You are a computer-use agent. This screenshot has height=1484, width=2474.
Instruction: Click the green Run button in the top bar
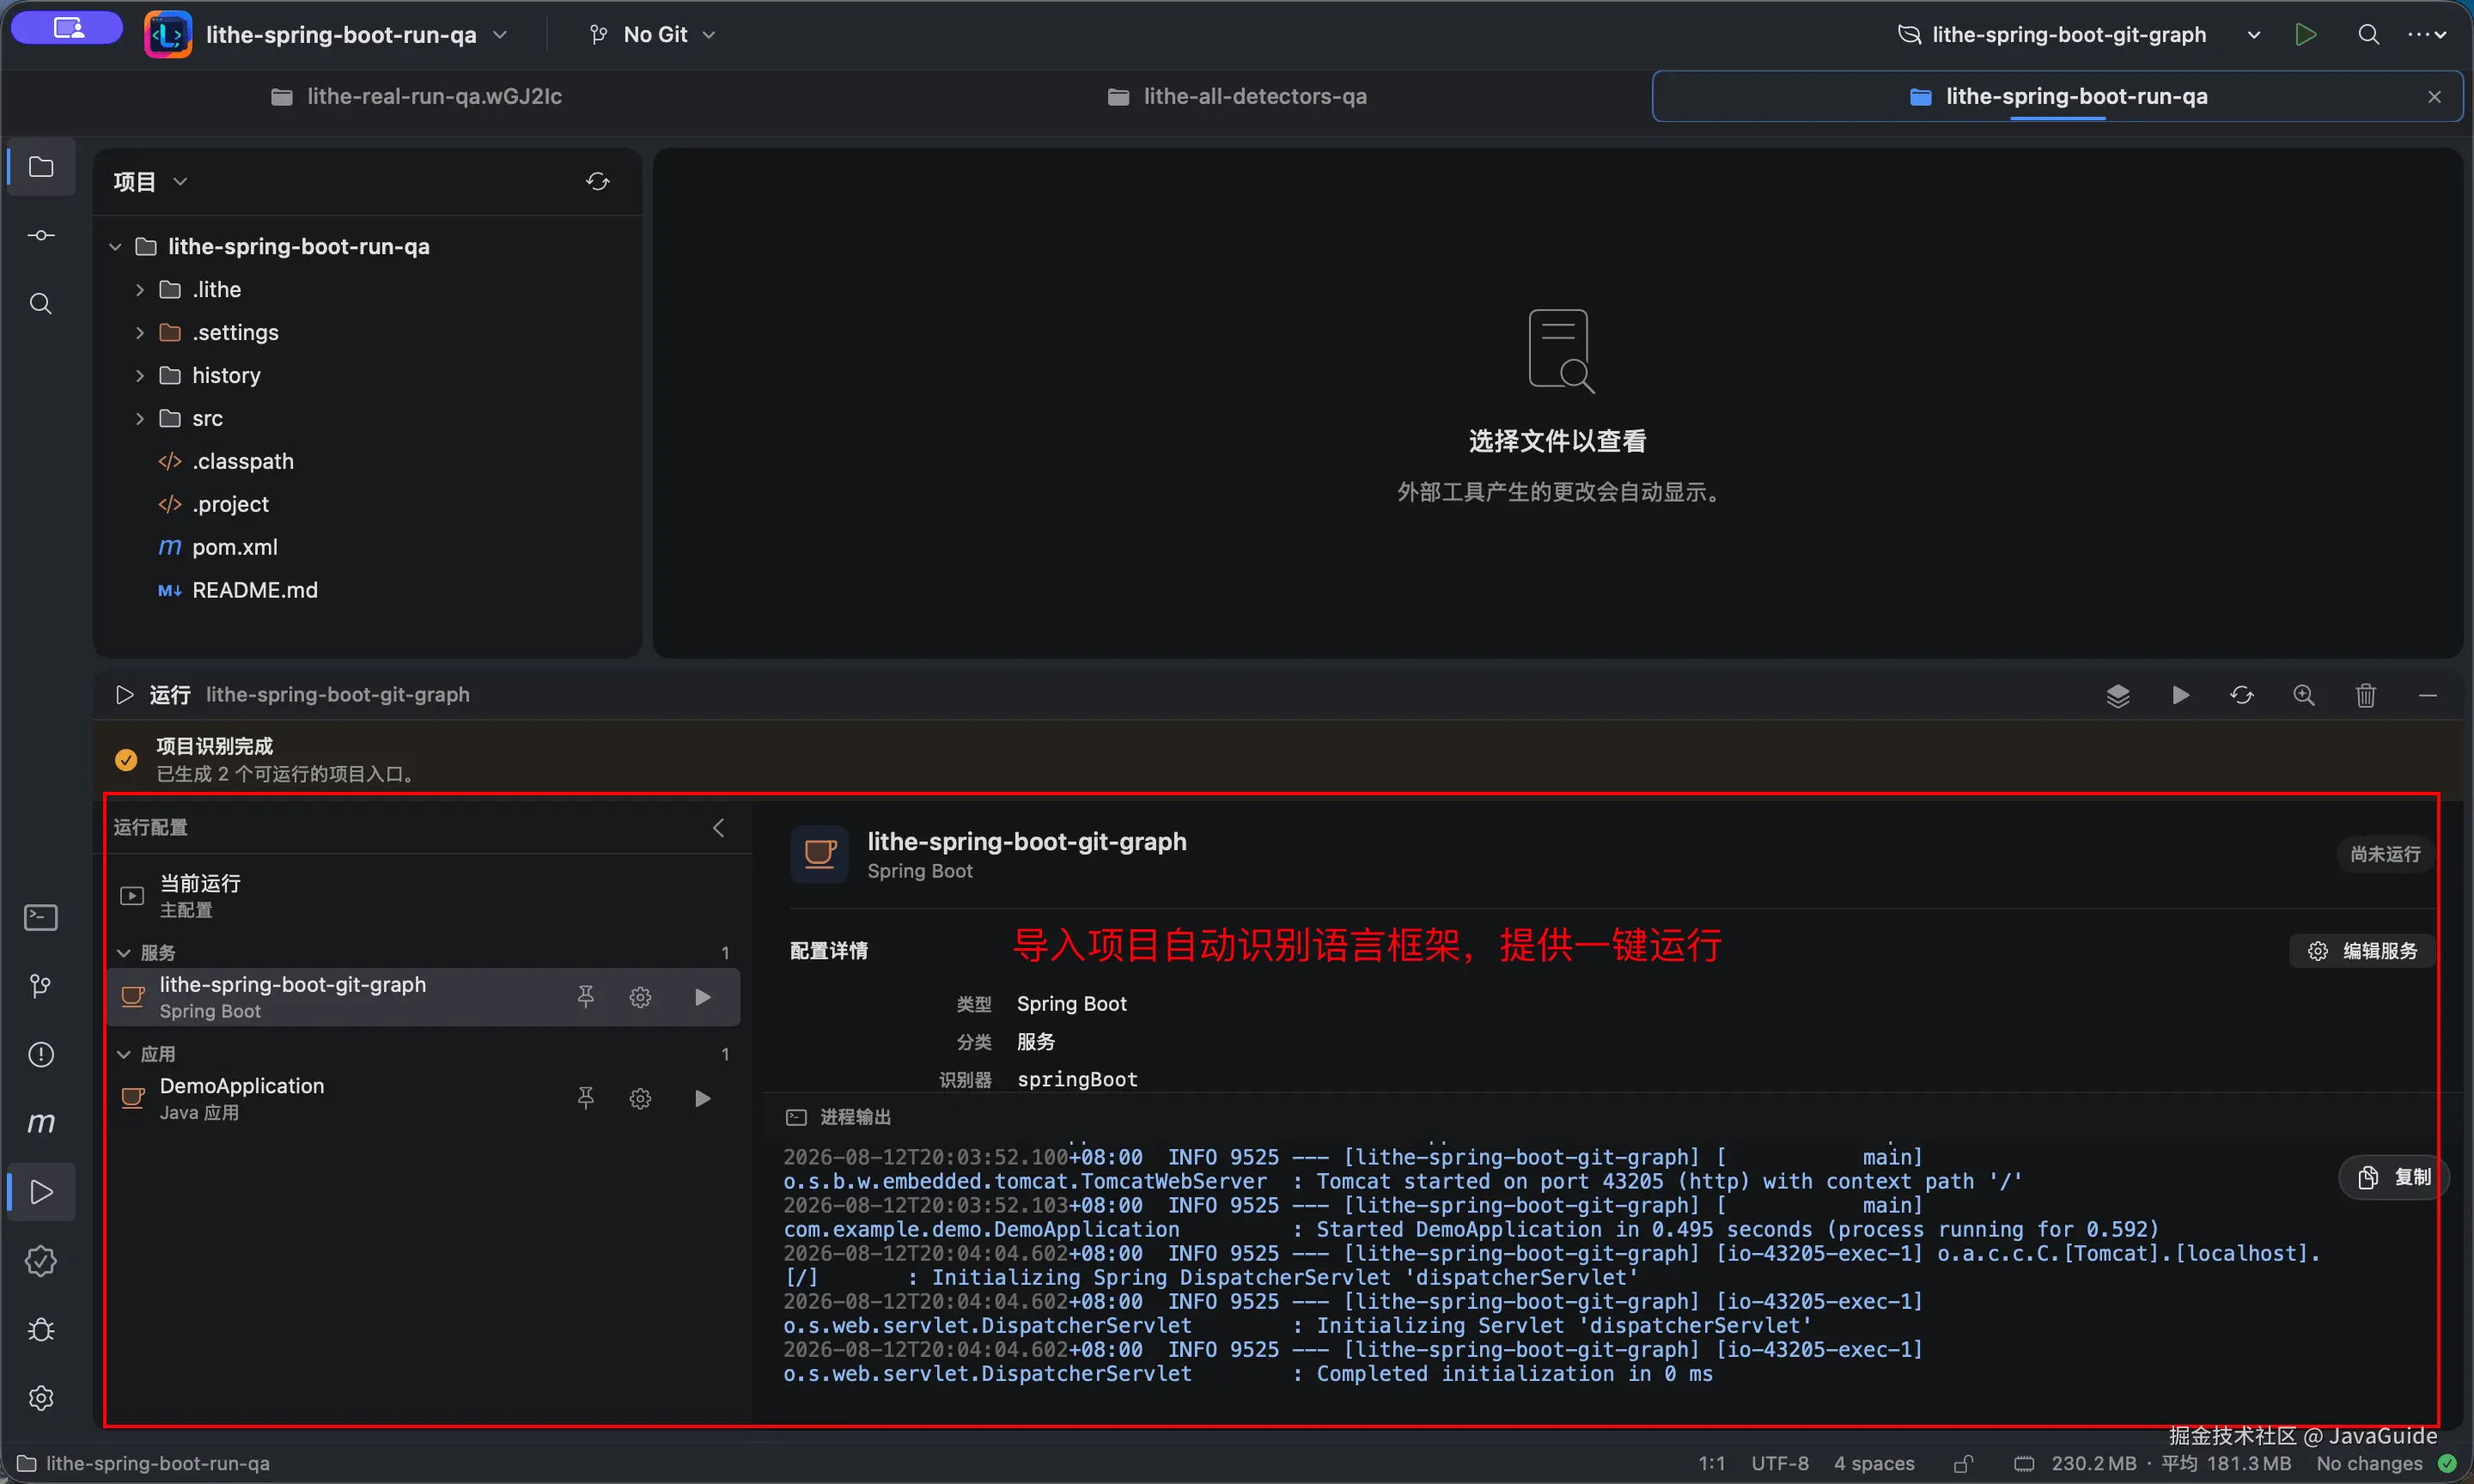[x=2306, y=35]
